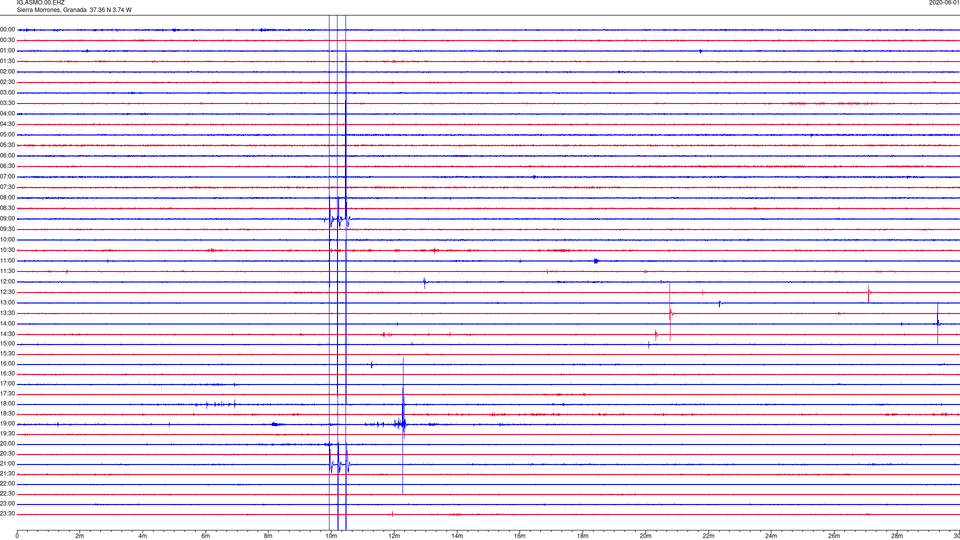
Task: Select the 14:00 row label
Action: [x=7, y=323]
